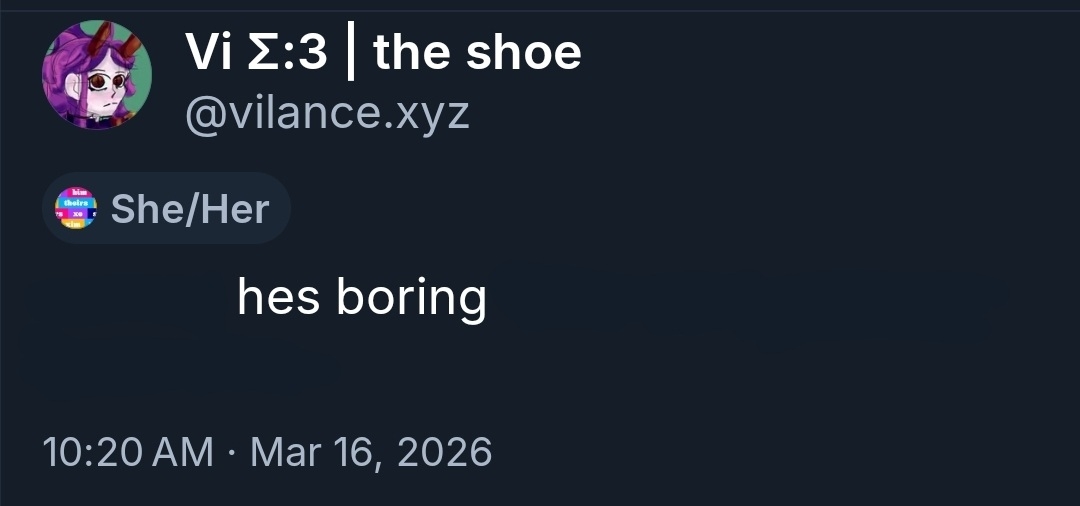This screenshot has width=1080, height=506.
Task: Click the "AM" in the timestamp
Action: tap(185, 452)
